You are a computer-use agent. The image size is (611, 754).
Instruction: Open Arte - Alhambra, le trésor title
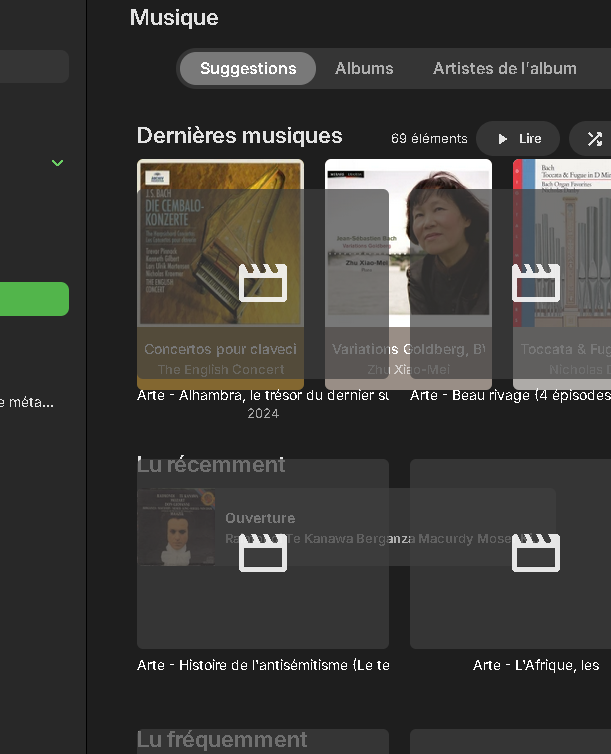263,395
